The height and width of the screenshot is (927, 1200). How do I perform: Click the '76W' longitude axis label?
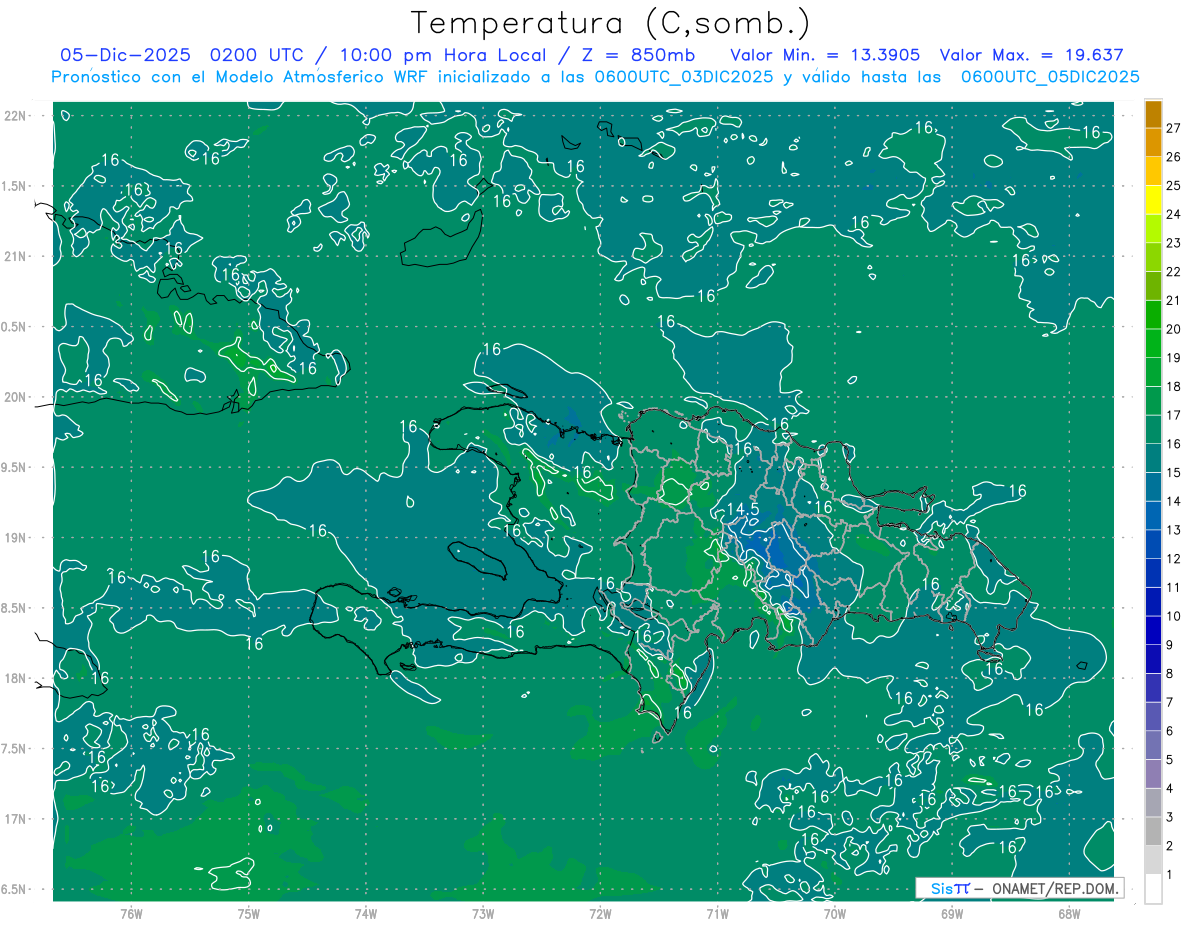point(131,913)
